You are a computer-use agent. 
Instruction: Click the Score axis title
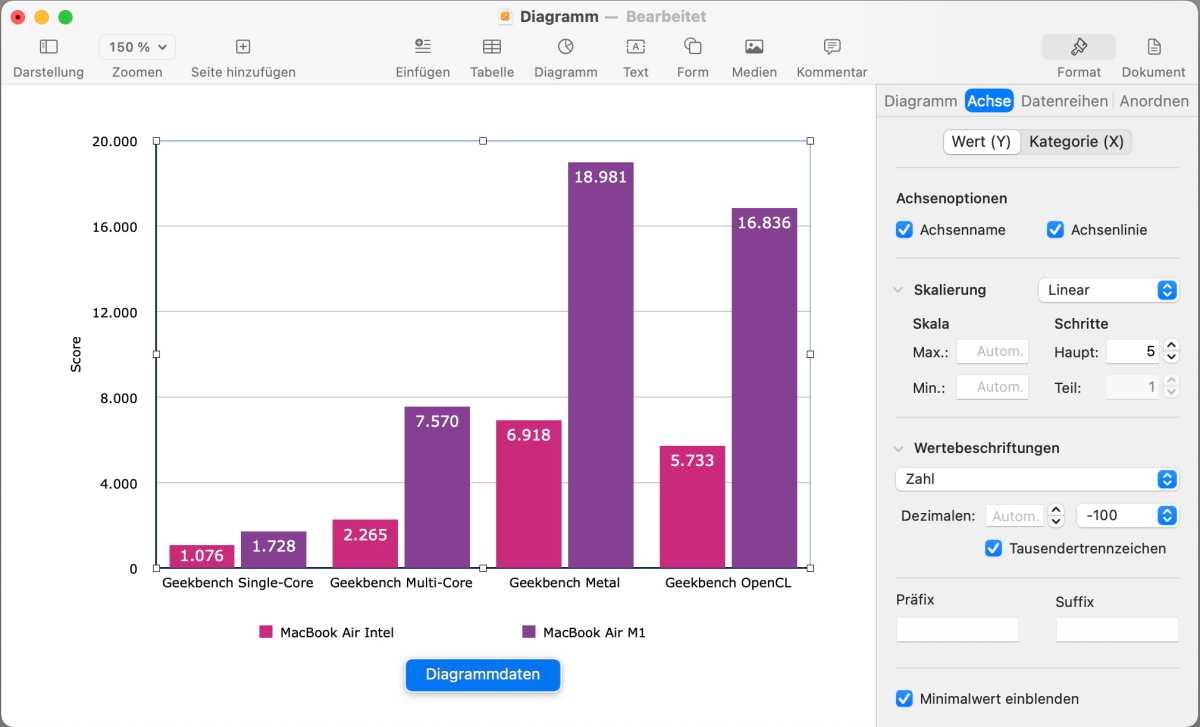(x=76, y=355)
